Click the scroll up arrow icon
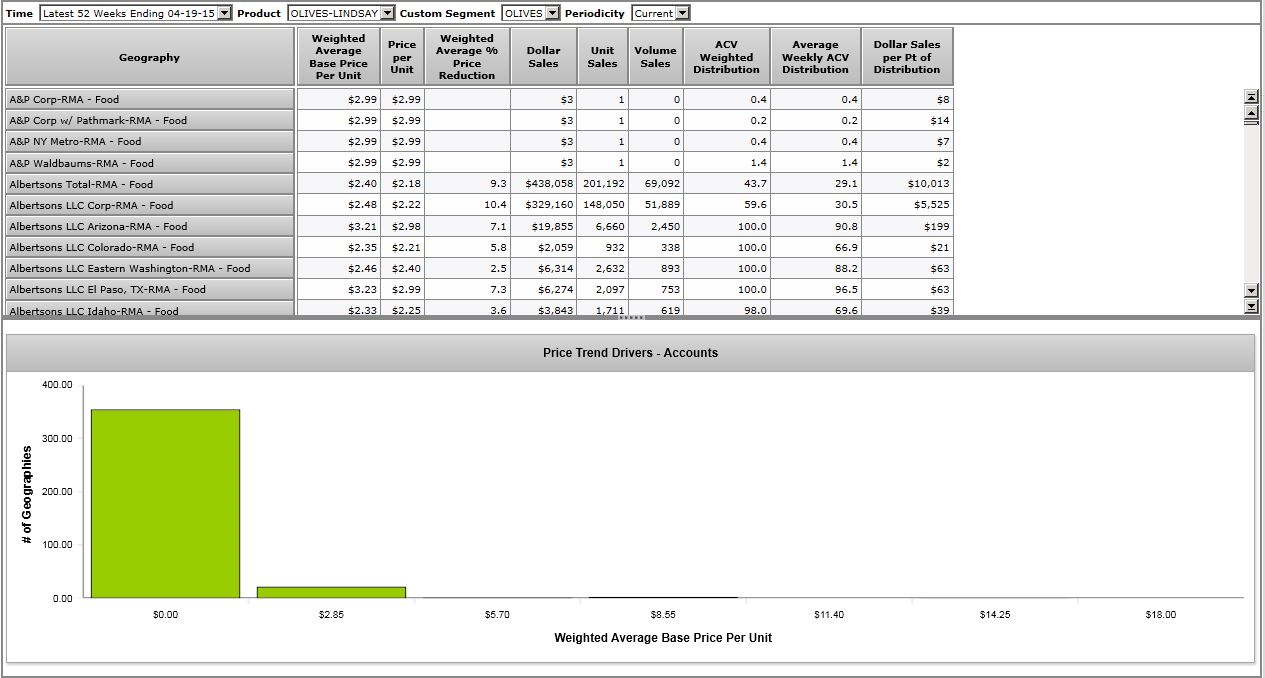This screenshot has width=1265, height=678. tap(1250, 114)
